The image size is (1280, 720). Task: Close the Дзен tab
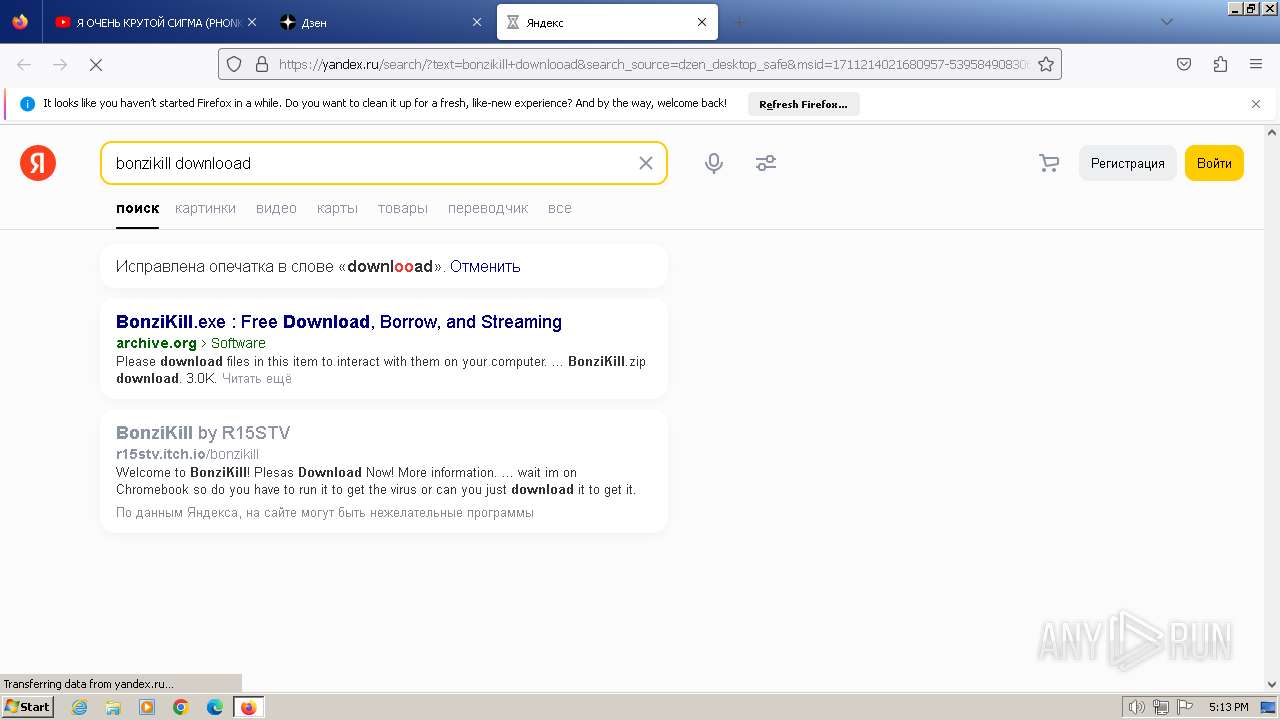pos(477,22)
